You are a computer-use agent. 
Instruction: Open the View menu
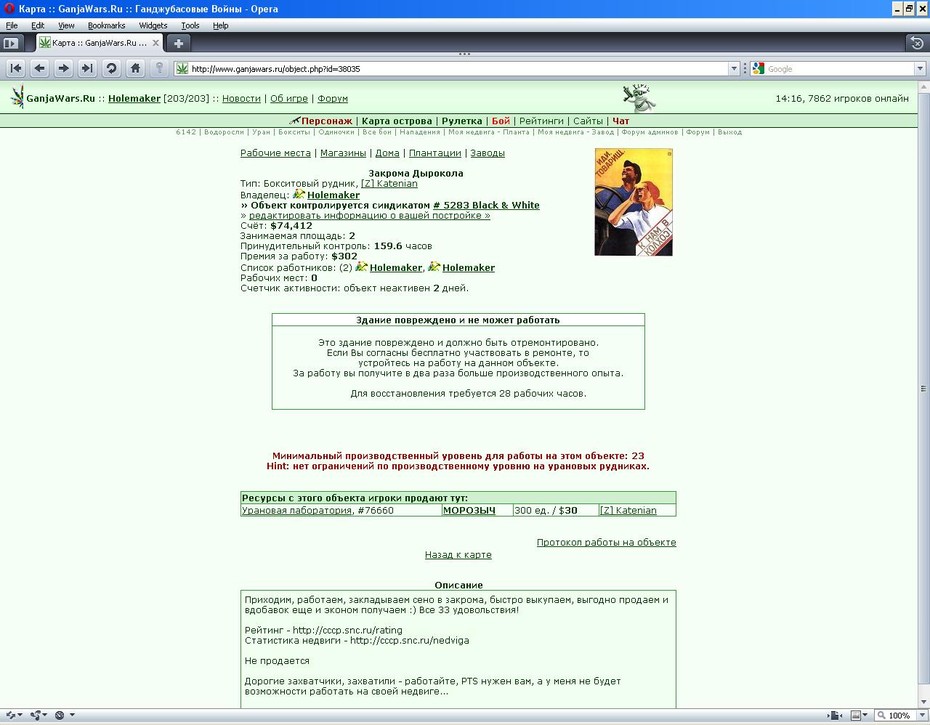click(x=66, y=26)
